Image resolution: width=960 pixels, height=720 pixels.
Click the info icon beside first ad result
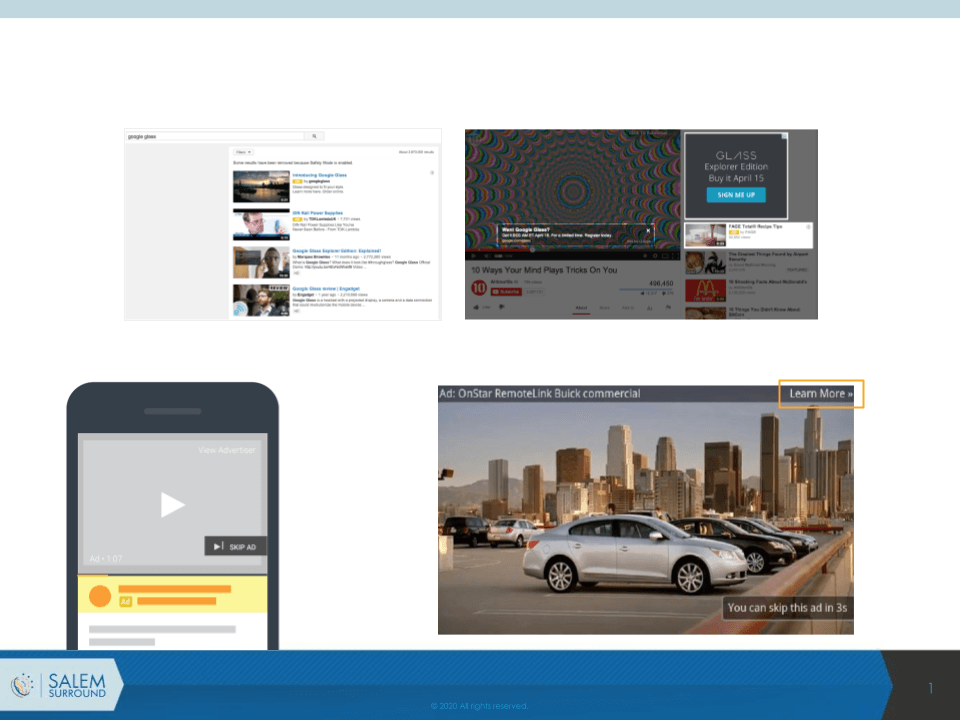[432, 173]
